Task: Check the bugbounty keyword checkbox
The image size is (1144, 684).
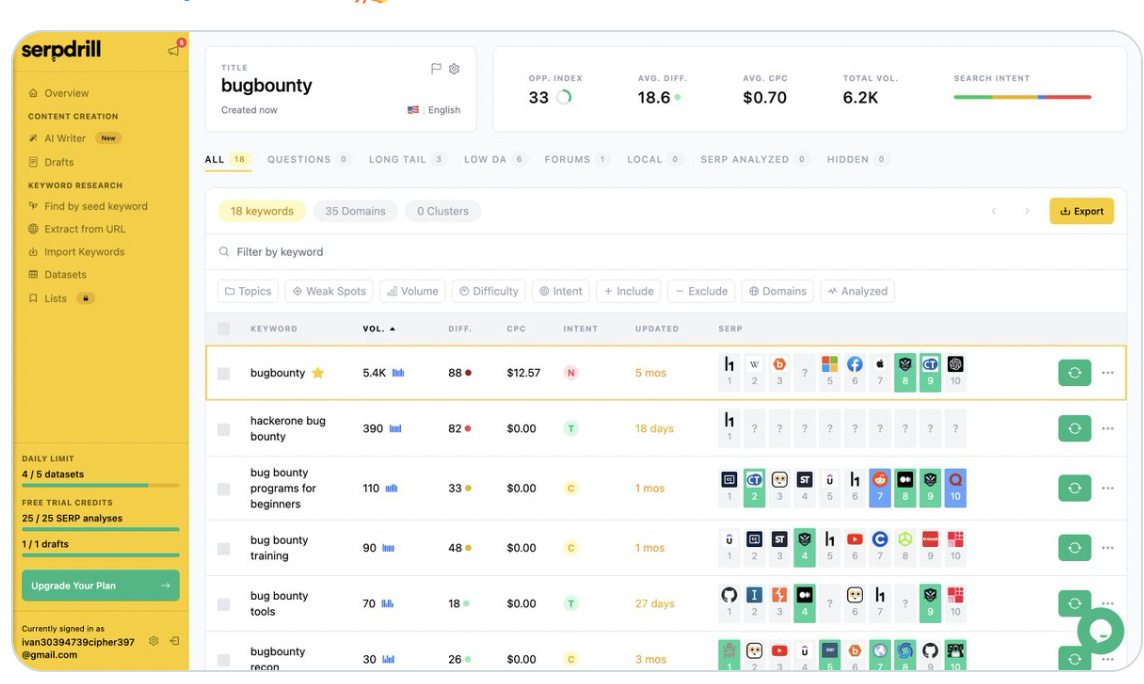Action: (x=224, y=373)
